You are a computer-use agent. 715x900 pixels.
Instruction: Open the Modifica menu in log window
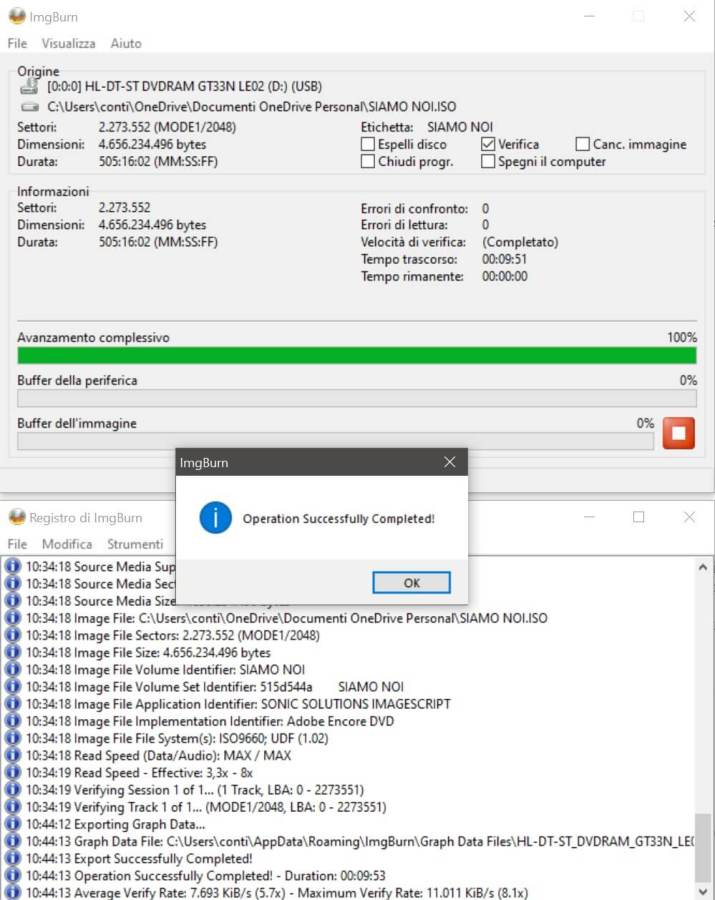[67, 544]
